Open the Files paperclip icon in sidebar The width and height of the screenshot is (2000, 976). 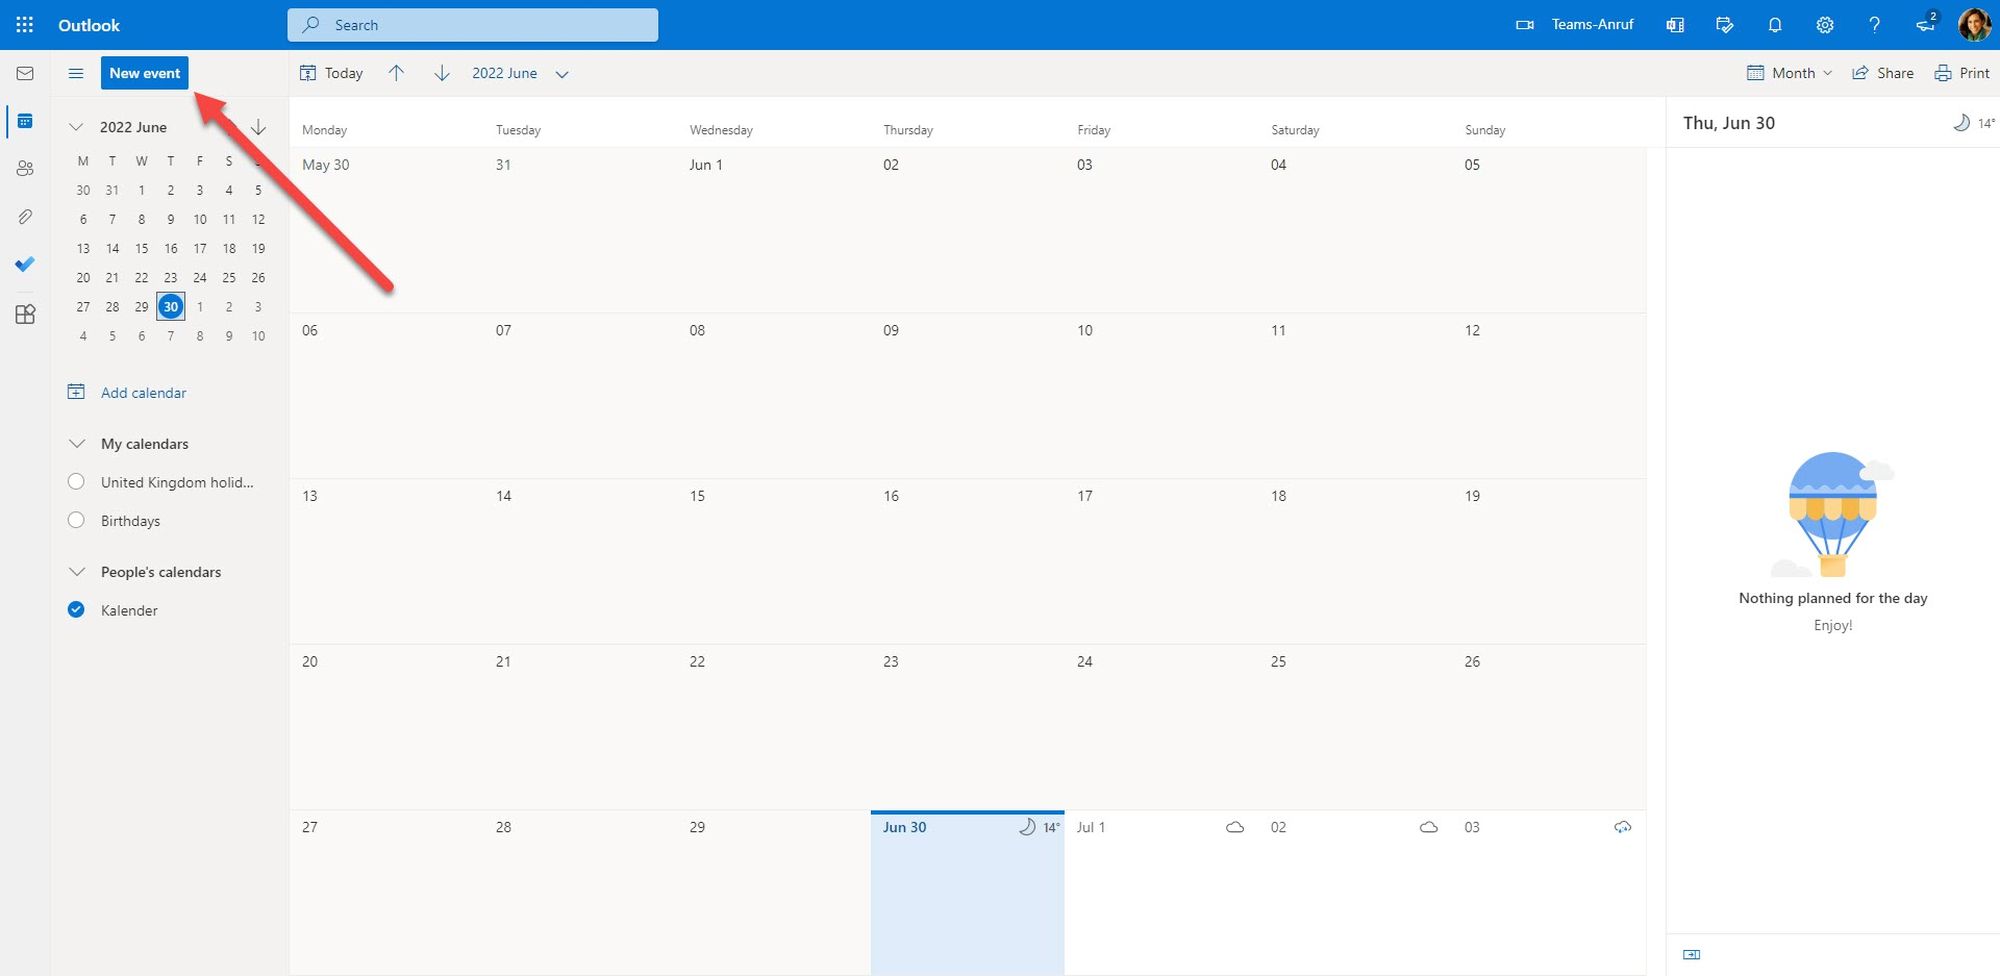click(x=25, y=217)
